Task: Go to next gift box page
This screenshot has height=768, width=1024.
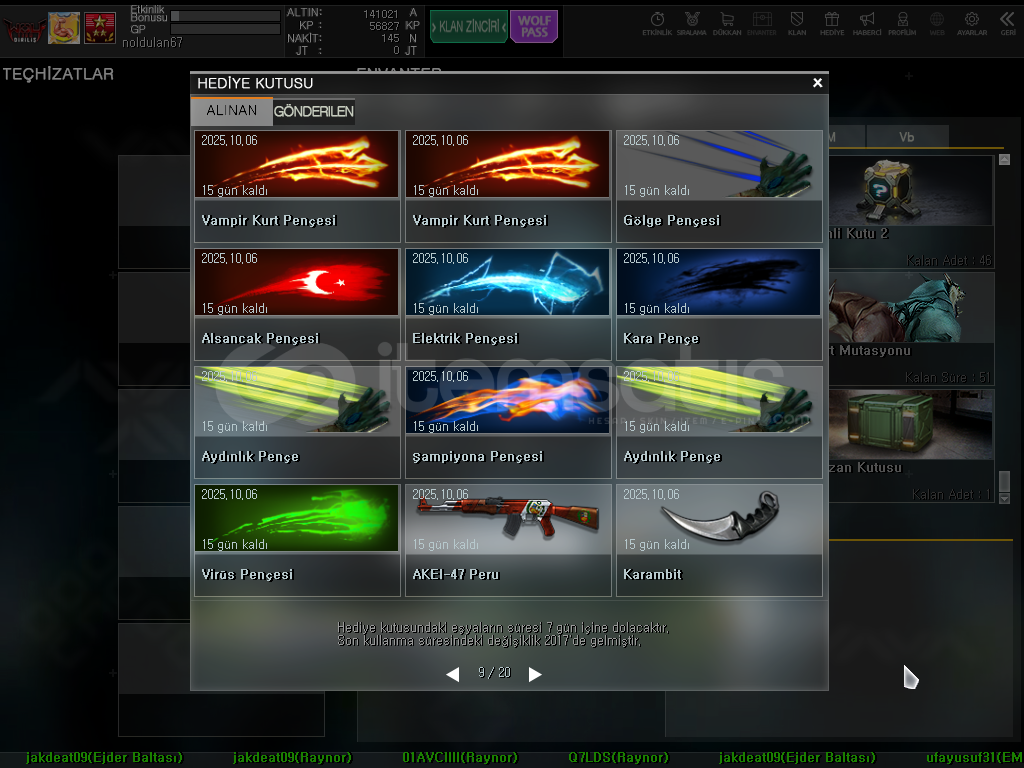Action: (535, 674)
